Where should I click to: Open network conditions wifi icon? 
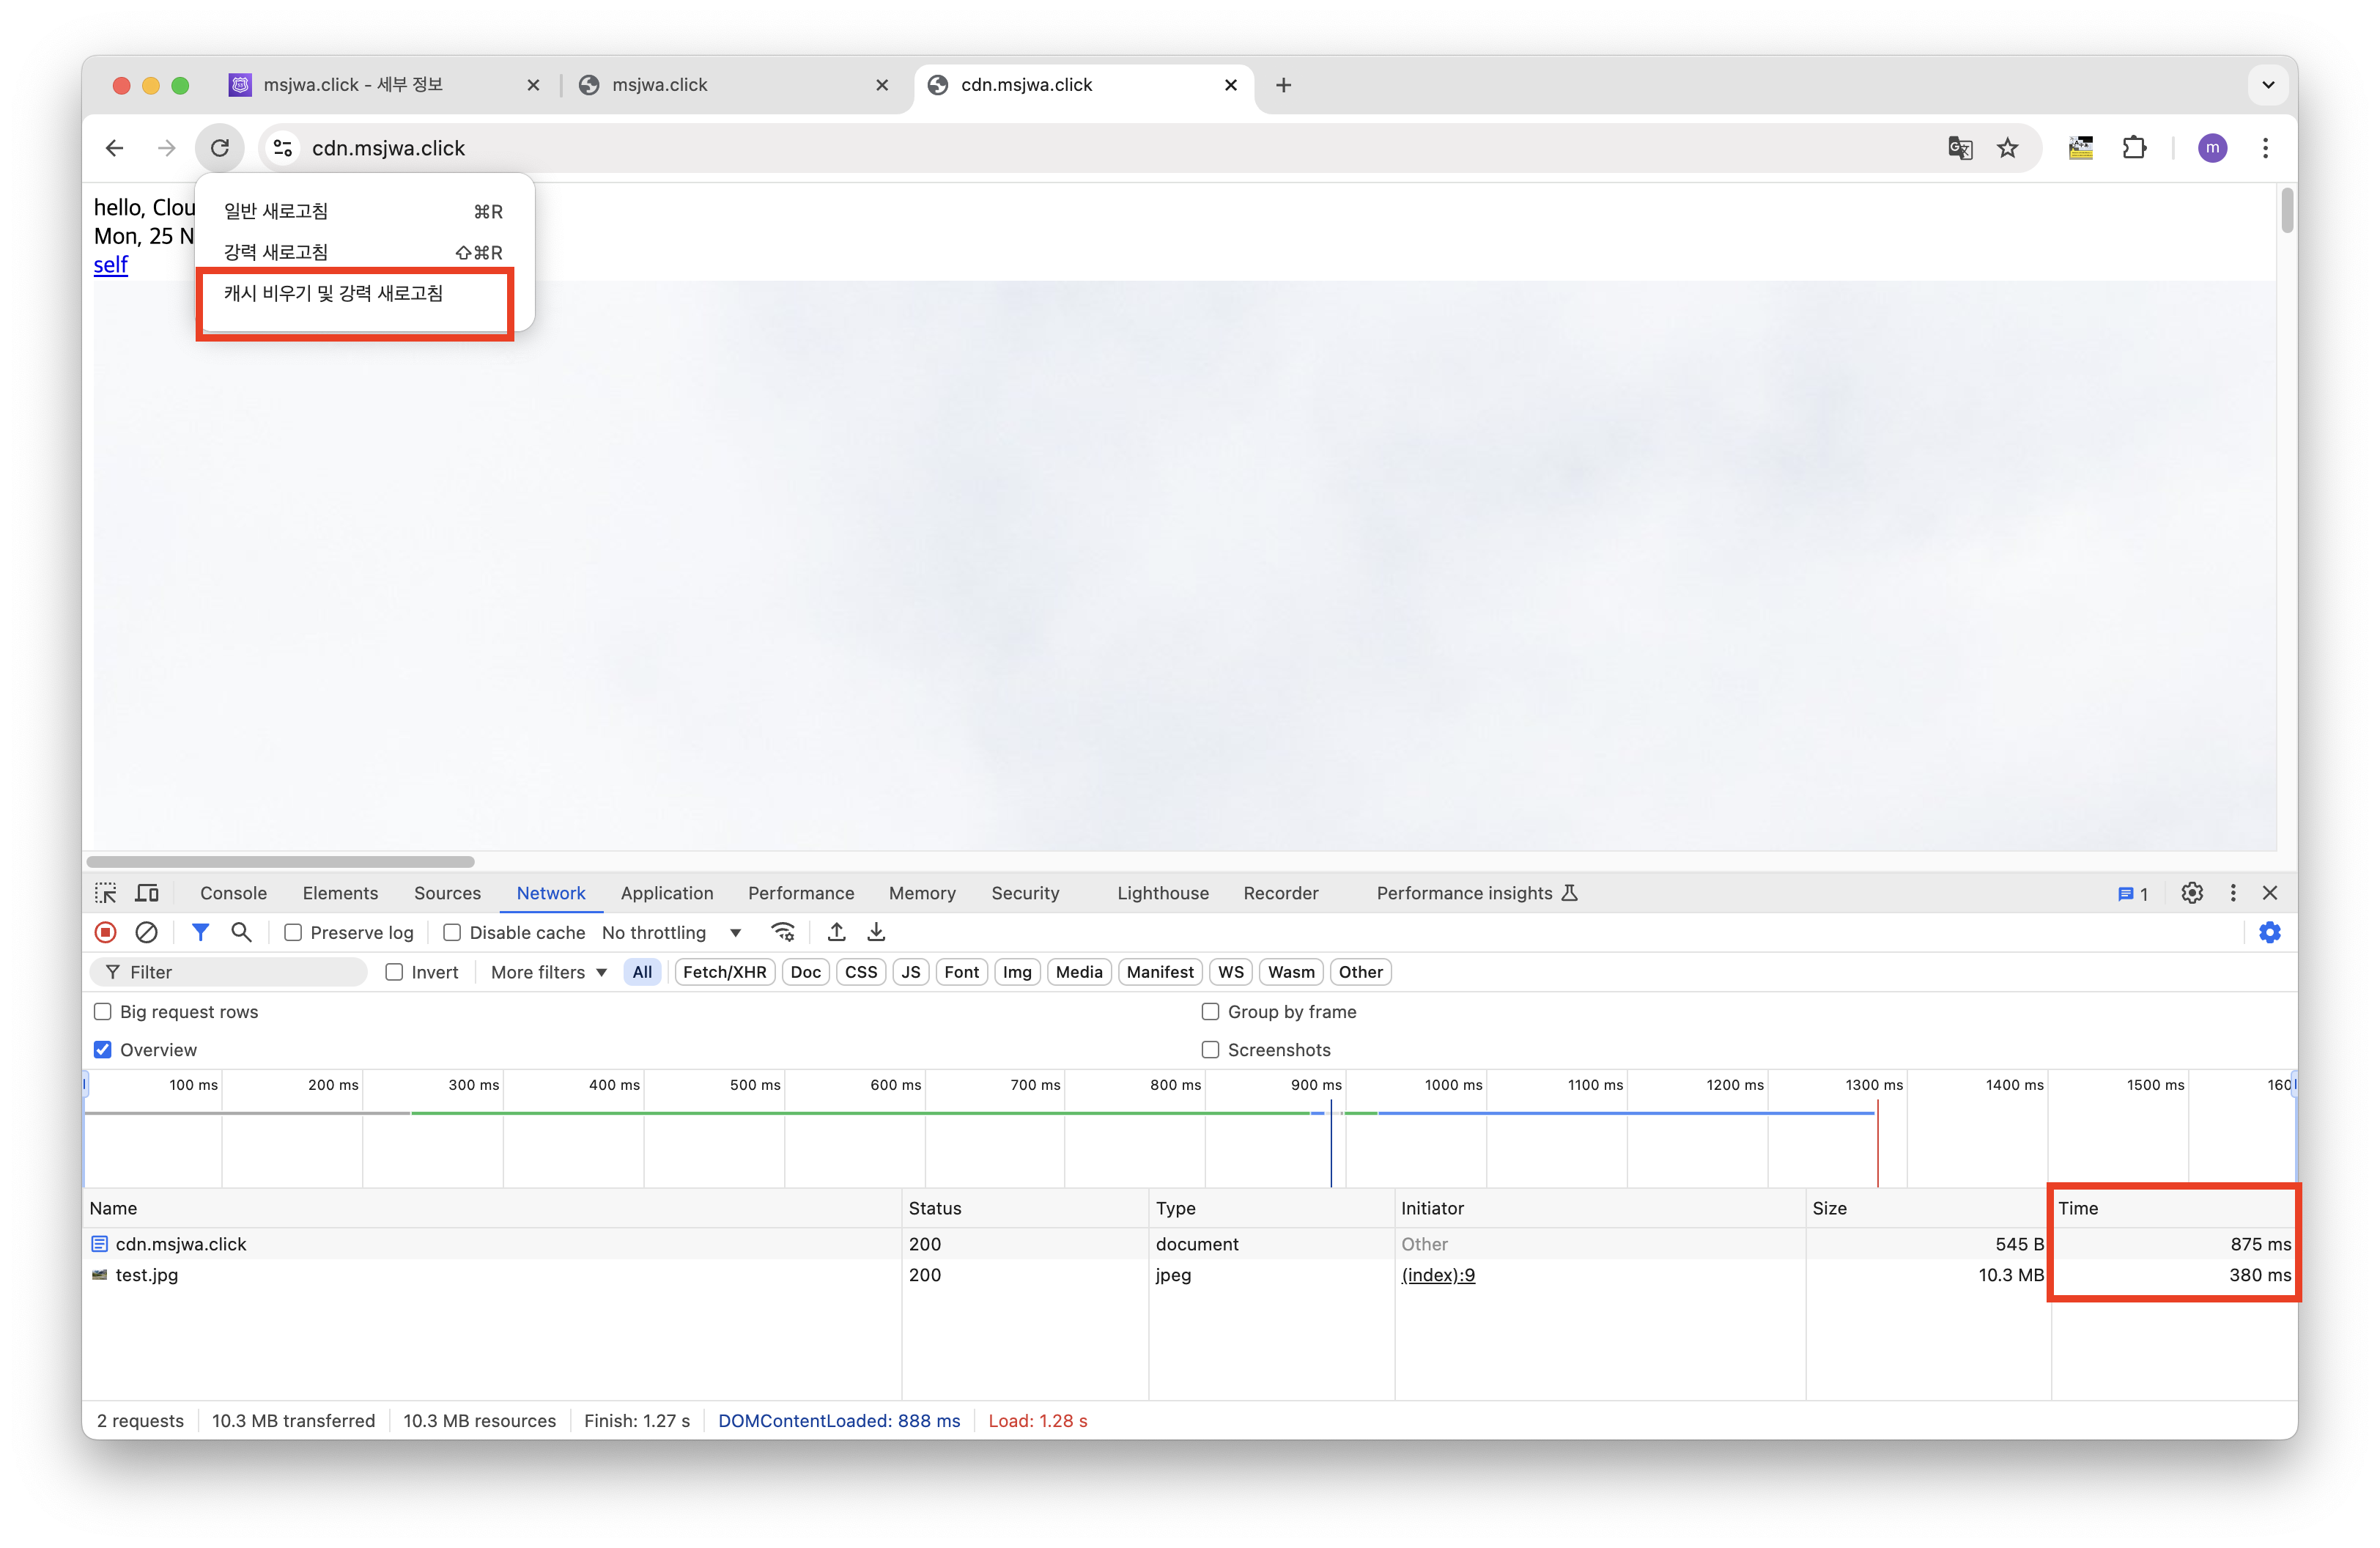point(783,932)
